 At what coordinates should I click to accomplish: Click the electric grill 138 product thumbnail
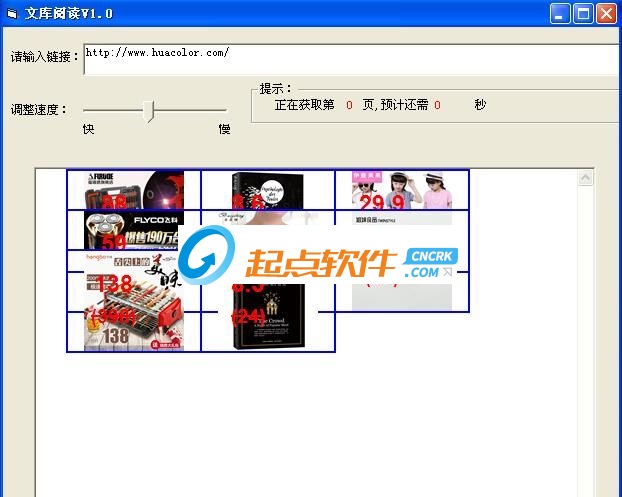(134, 302)
